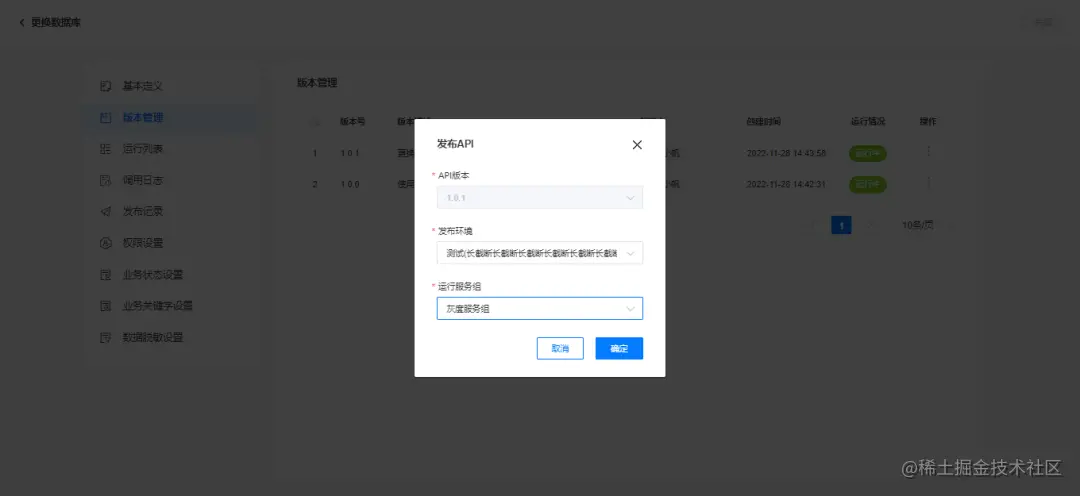Viewport: 1080px width, 496px height.
Task: Expand the 发布环境 dropdown
Action: pos(539,253)
